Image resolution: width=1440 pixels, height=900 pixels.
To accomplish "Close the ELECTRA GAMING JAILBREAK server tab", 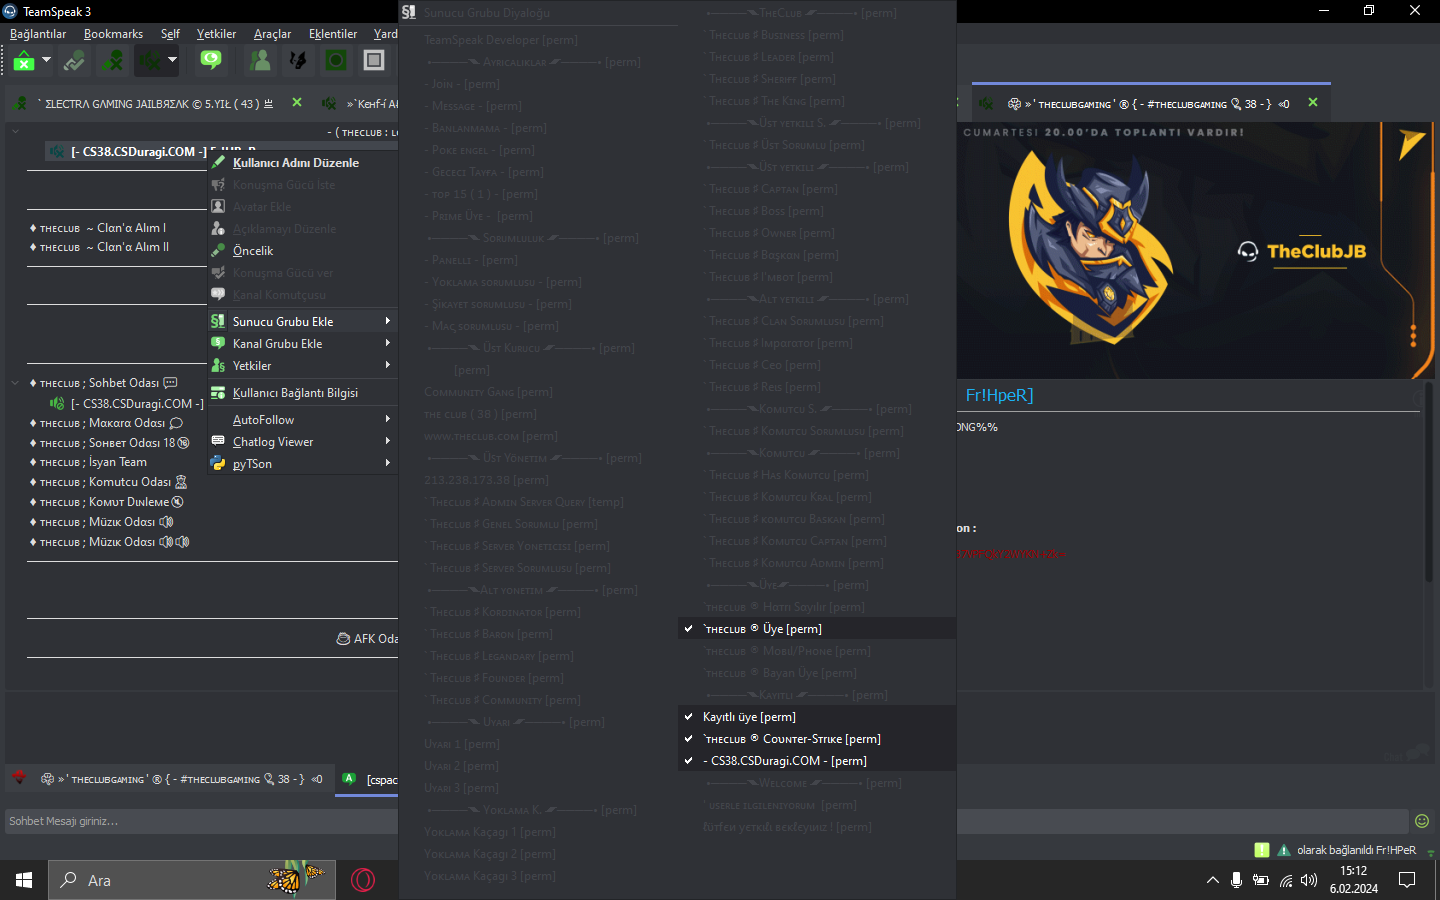I will pyautogui.click(x=297, y=102).
